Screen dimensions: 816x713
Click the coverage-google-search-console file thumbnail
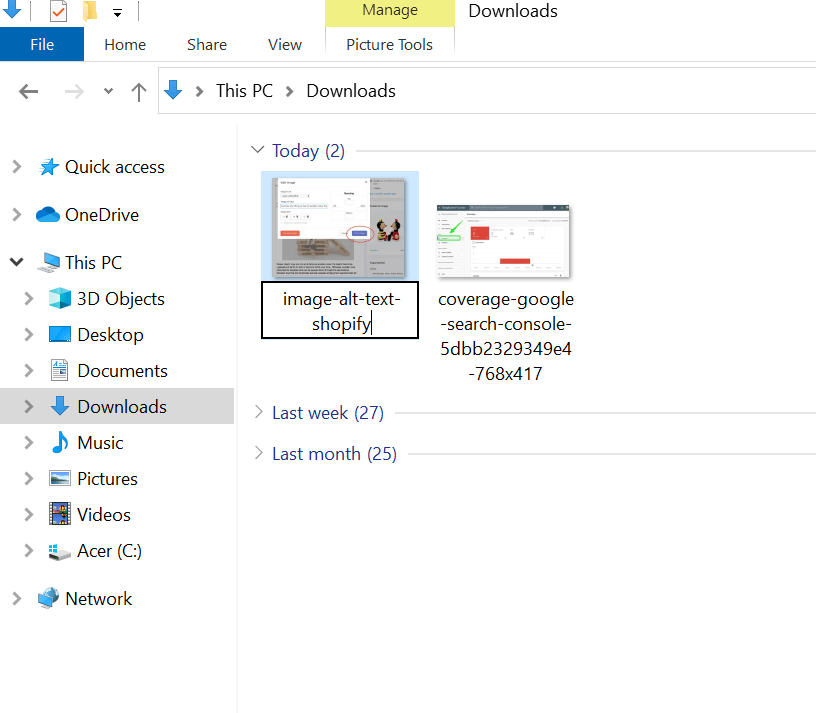click(503, 240)
